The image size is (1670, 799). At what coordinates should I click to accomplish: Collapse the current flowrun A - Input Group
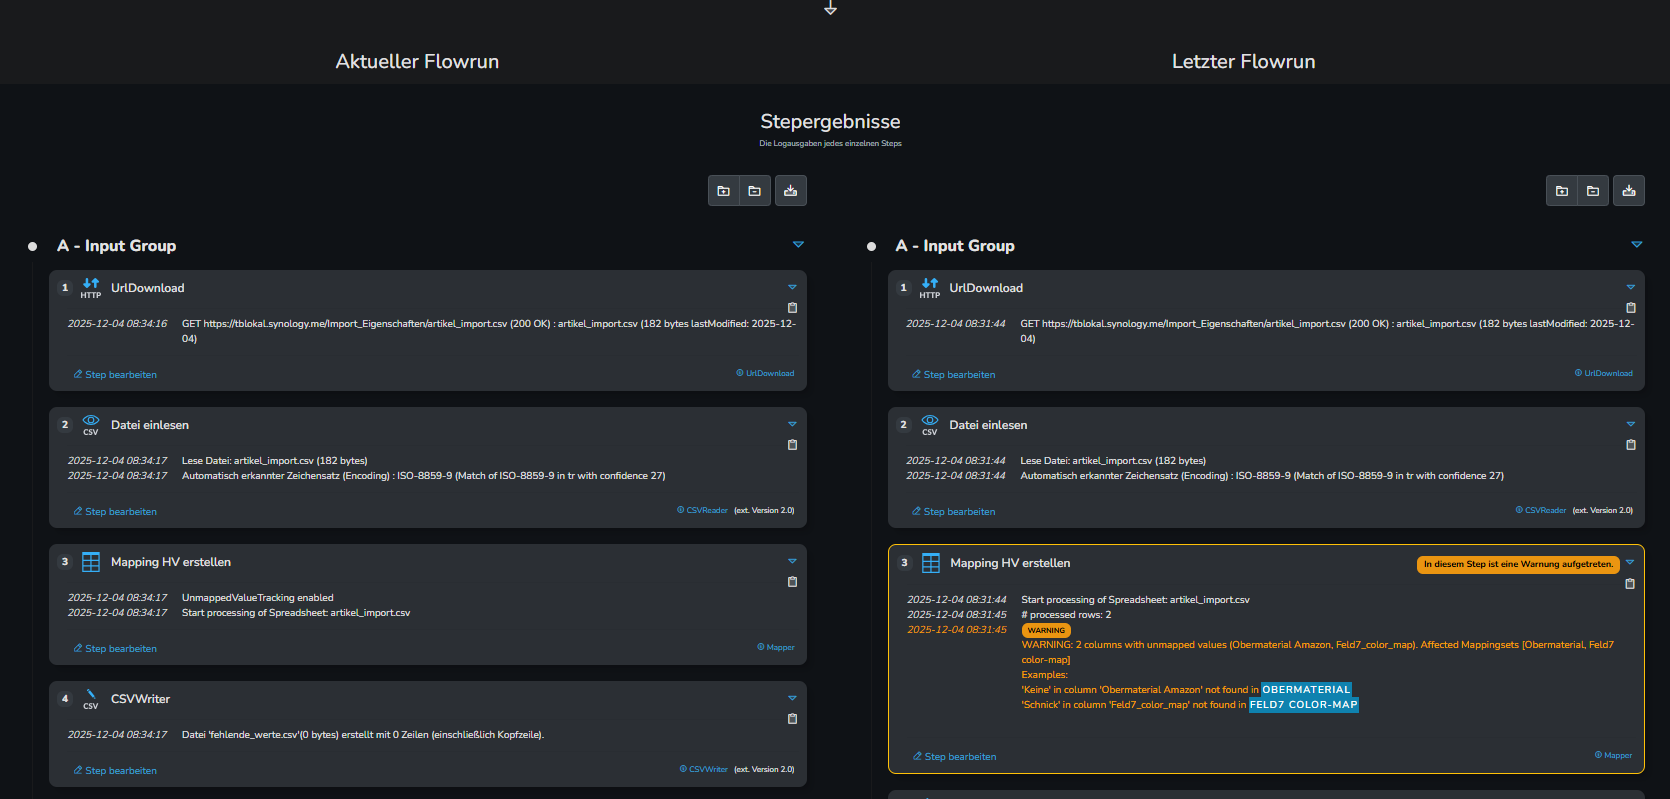coord(798,245)
